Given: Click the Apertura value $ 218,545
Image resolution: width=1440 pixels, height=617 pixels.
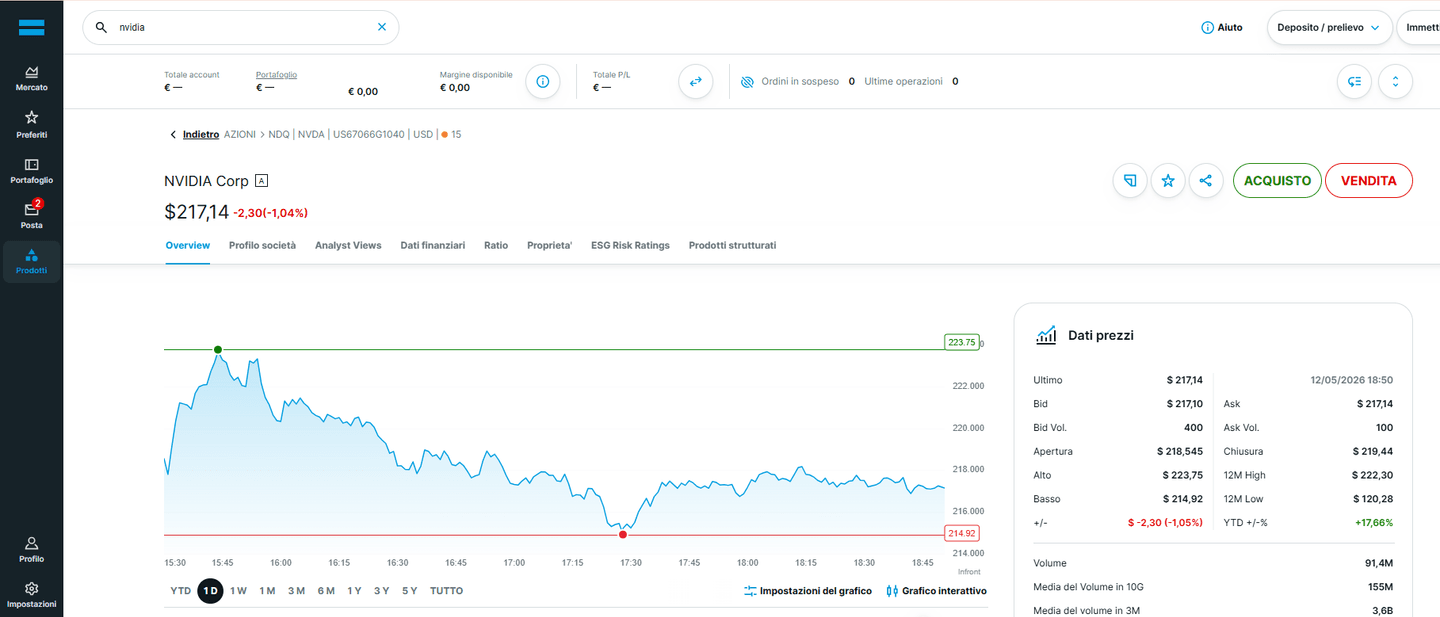Looking at the screenshot, I should click(x=1180, y=451).
